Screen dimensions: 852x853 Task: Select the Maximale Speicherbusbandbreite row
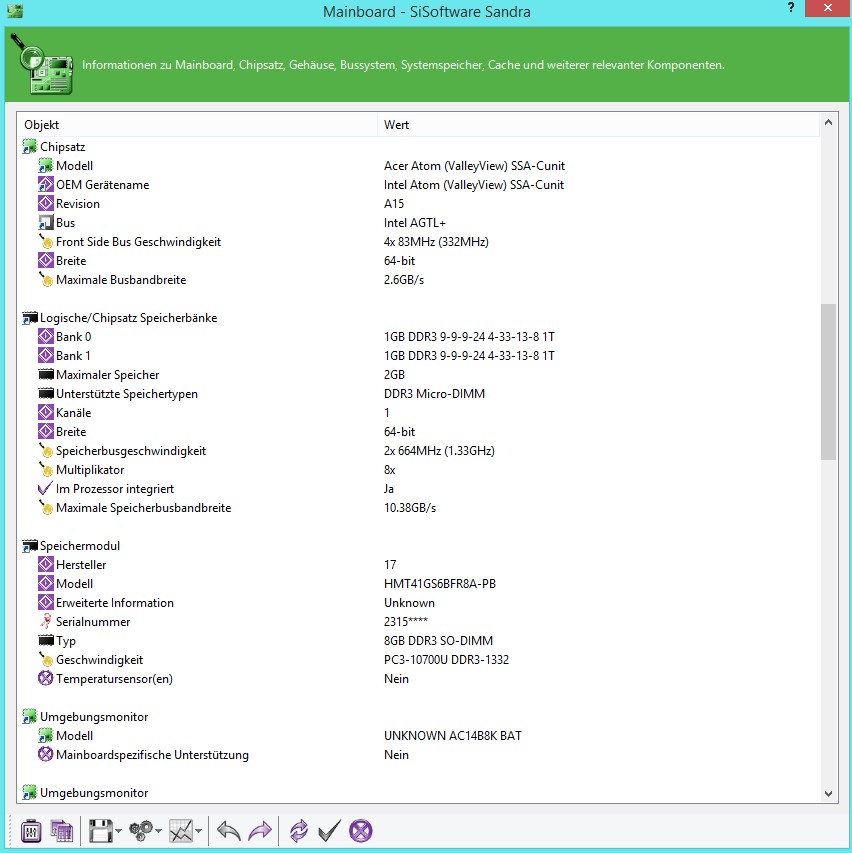[x=418, y=508]
